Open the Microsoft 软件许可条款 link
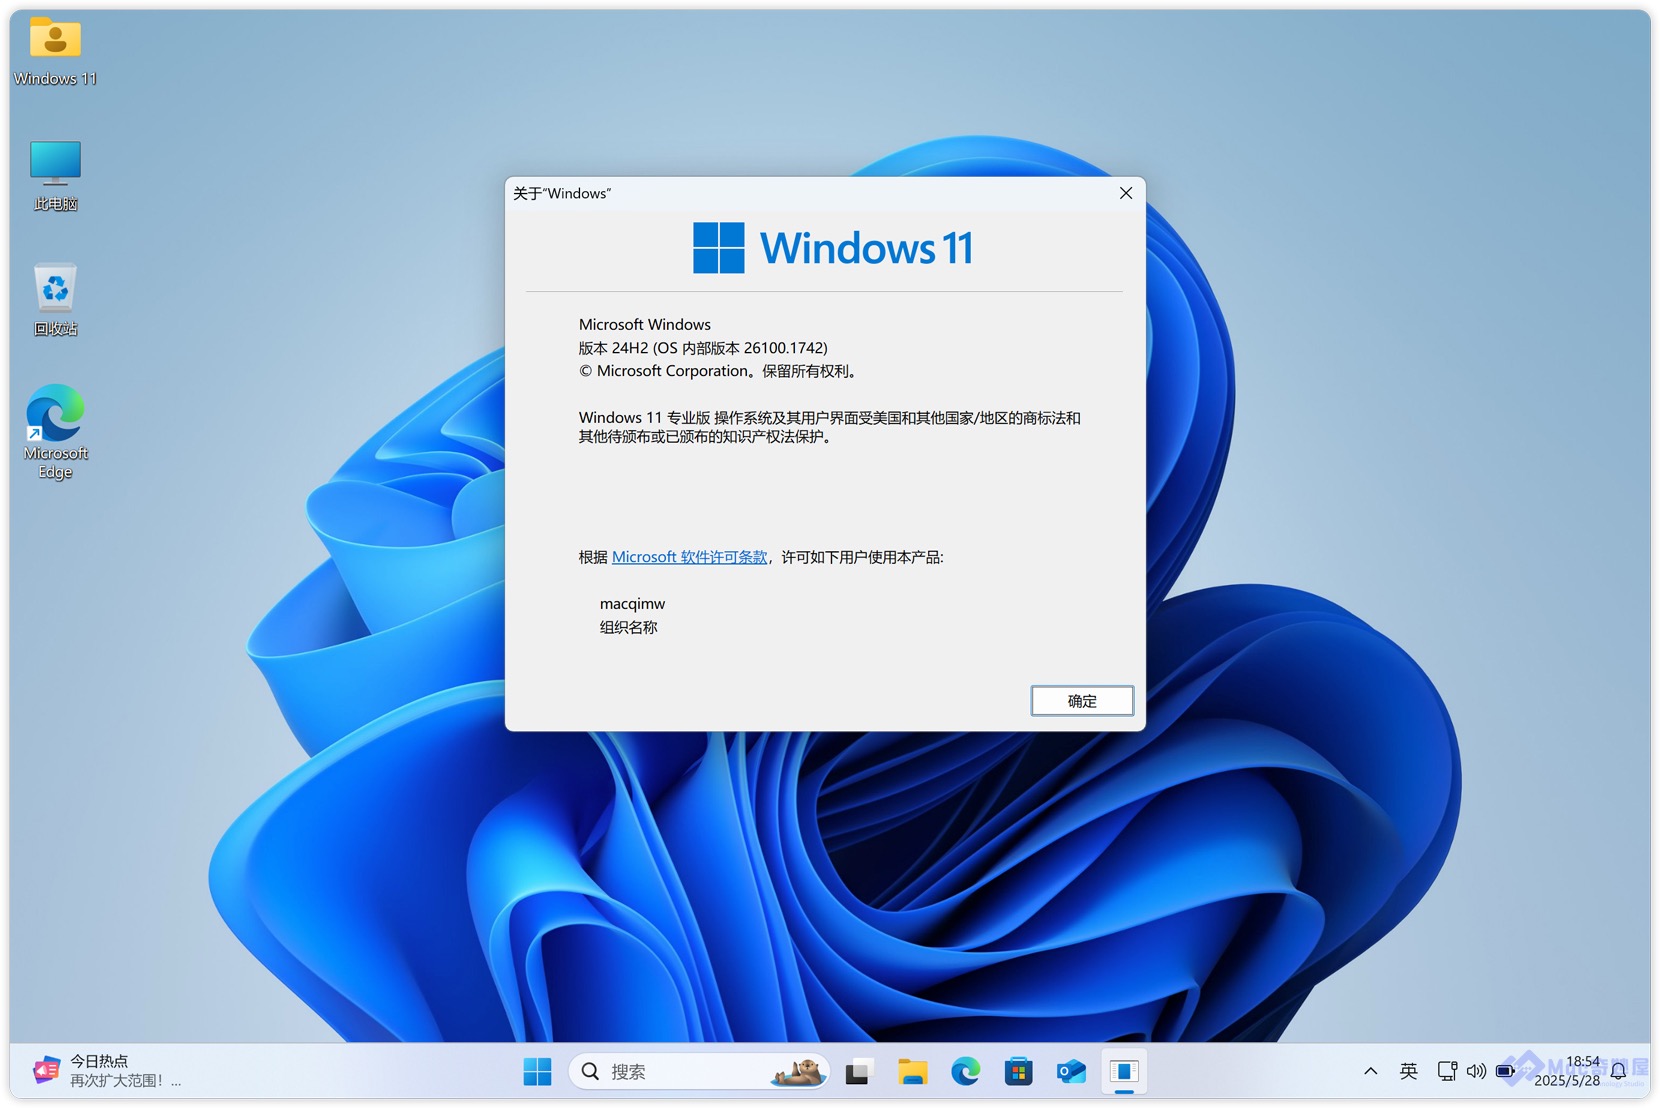1660x1108 pixels. (x=689, y=557)
